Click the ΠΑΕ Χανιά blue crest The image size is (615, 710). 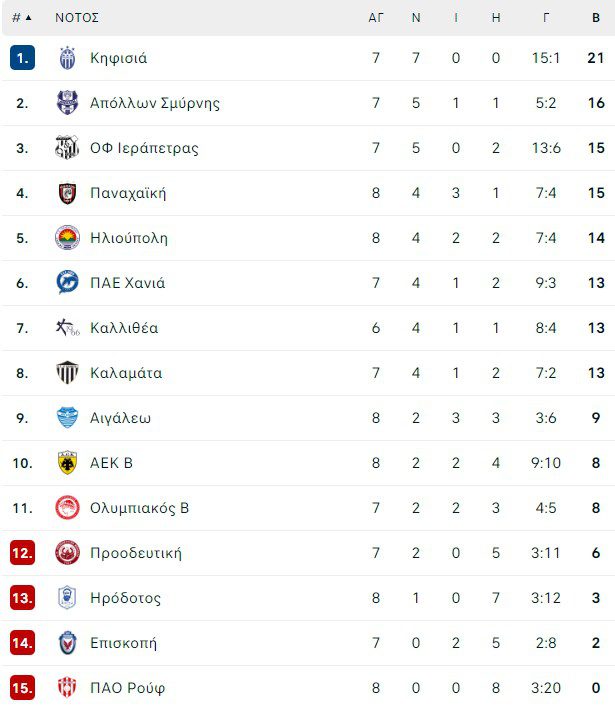(x=67, y=283)
